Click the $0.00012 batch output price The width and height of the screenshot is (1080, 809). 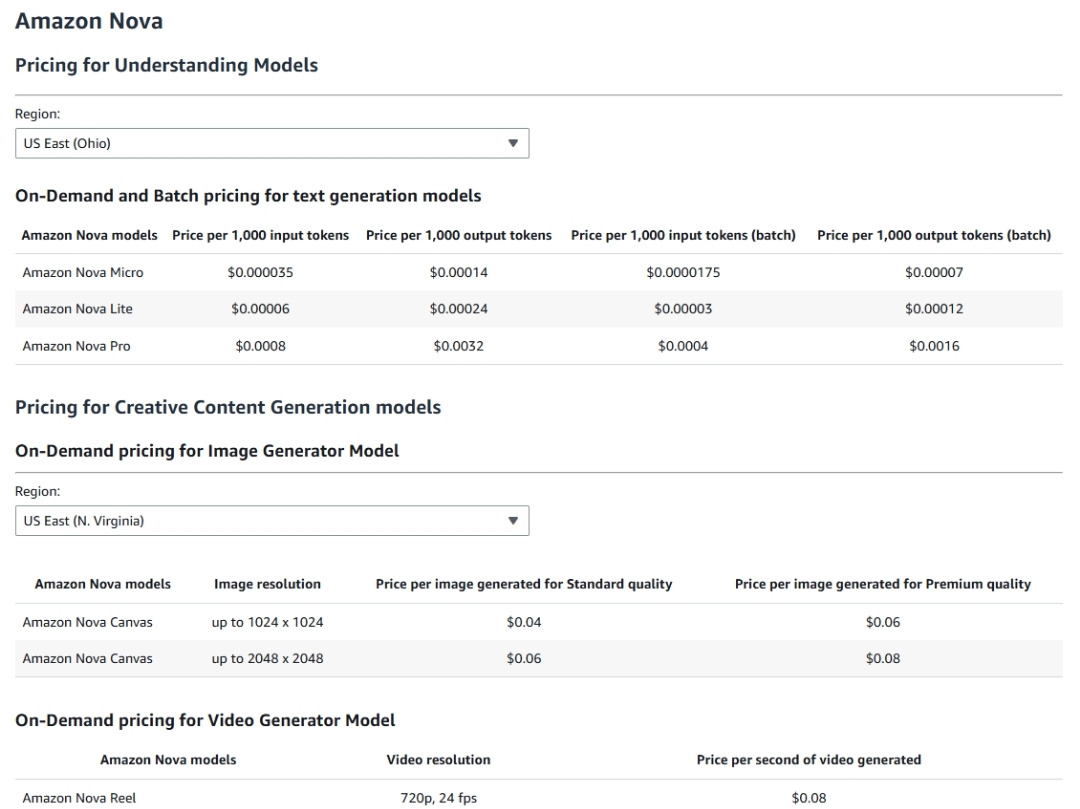(x=934, y=309)
